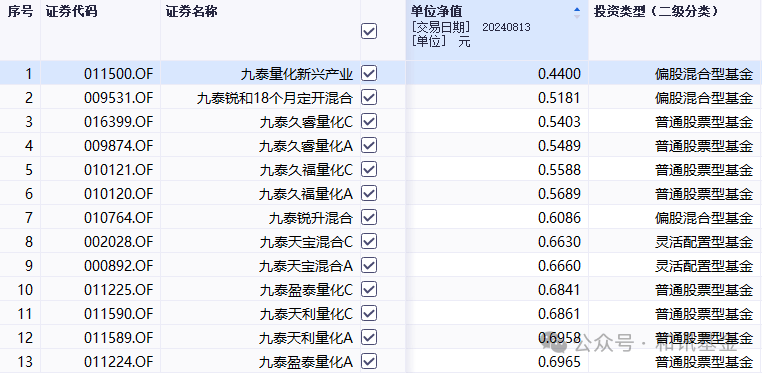Toggle checkbox for 九泰锐升混合
762x373 pixels.
point(369,218)
